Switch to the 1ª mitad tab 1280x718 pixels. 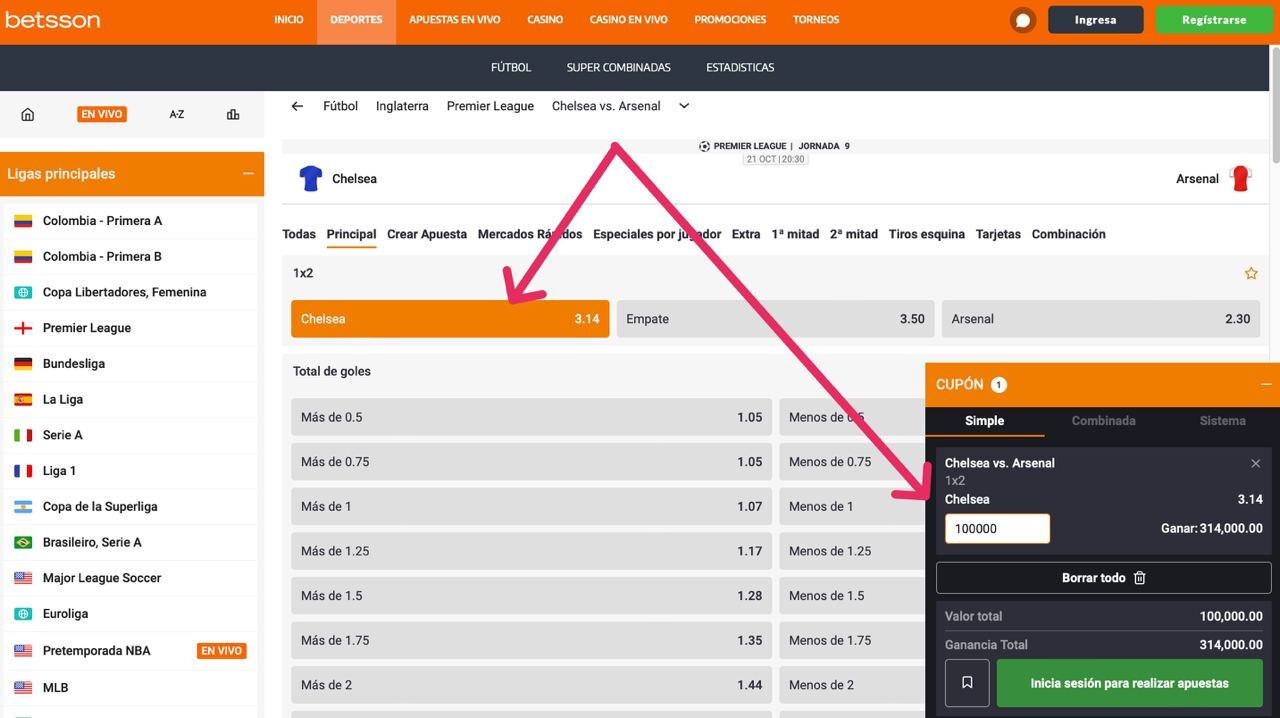click(x=795, y=234)
